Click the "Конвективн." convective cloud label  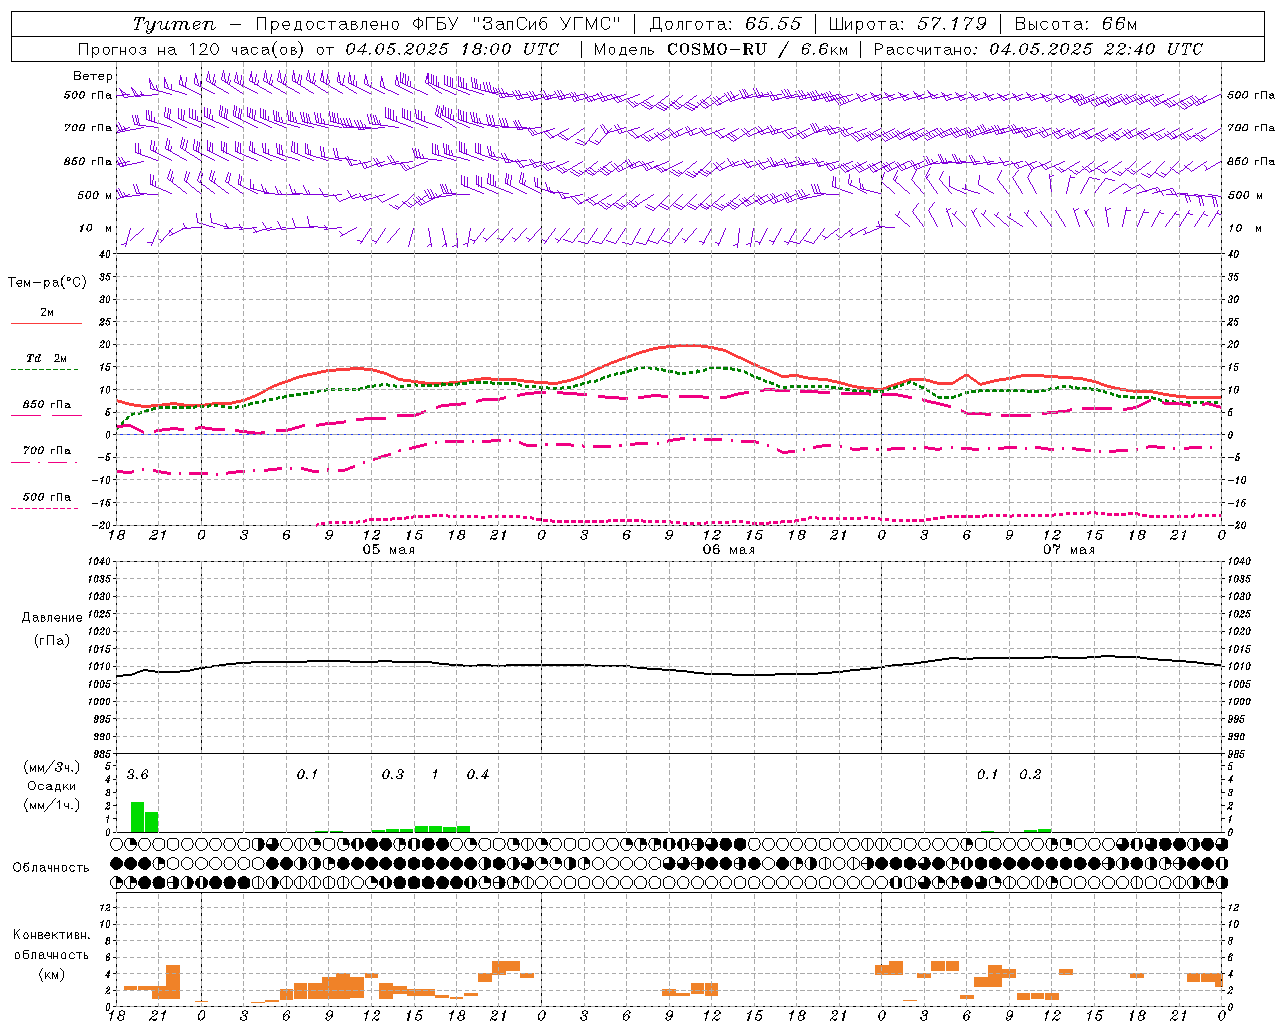[x=51, y=935]
